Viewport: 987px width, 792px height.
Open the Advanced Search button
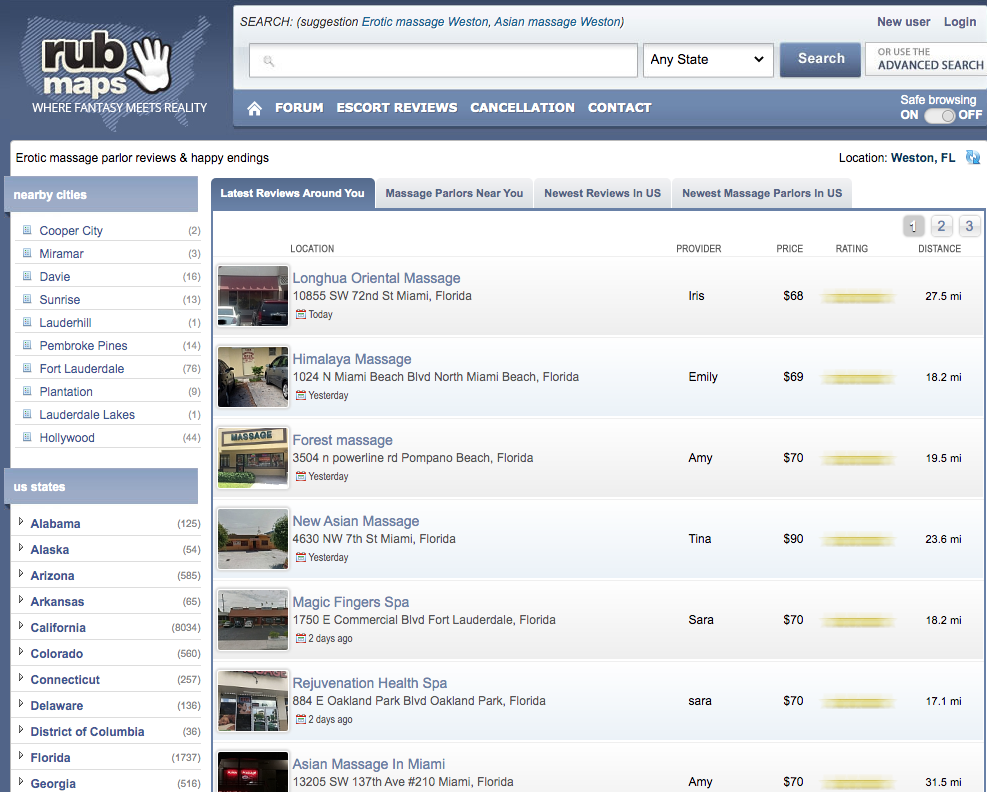tap(927, 59)
